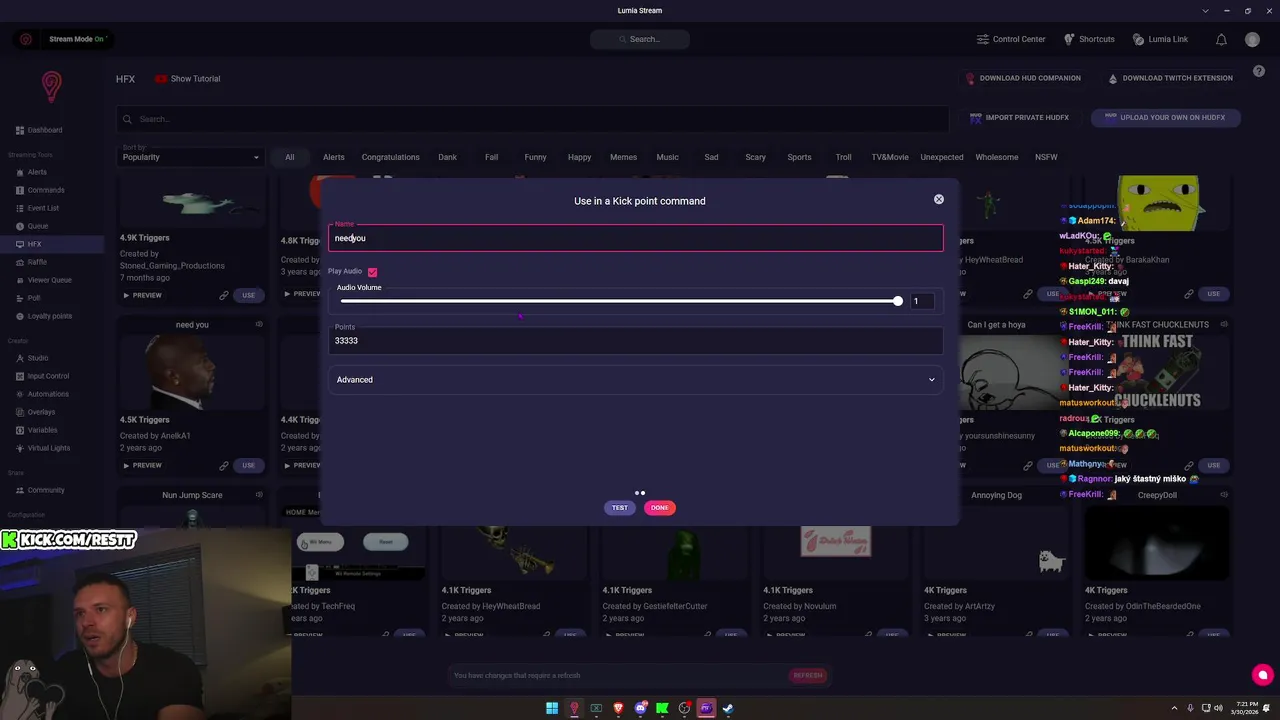Viewport: 1280px width, 720px height.
Task: Open Raffle in the sidebar
Action: click(31, 262)
